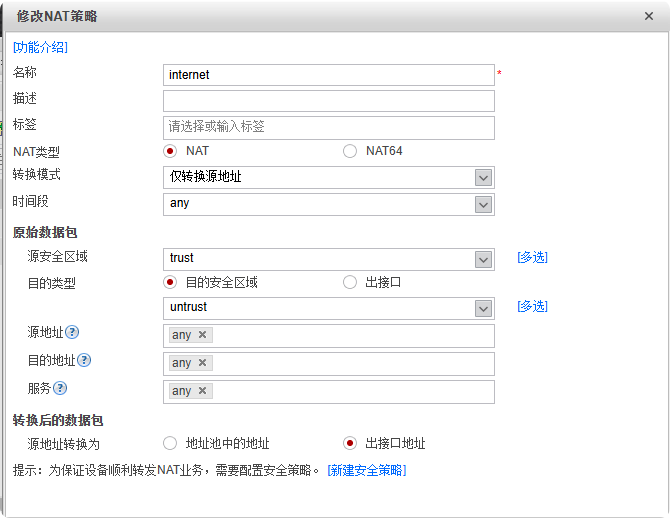Screen dimensions: 670x518
Task: Select 出接口地址 radio option
Action: click(349, 443)
